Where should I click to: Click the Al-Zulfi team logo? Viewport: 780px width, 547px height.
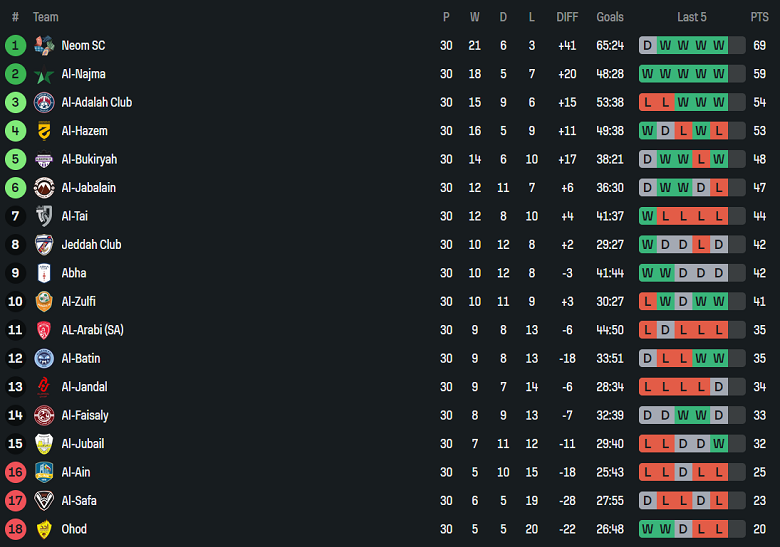tap(44, 301)
